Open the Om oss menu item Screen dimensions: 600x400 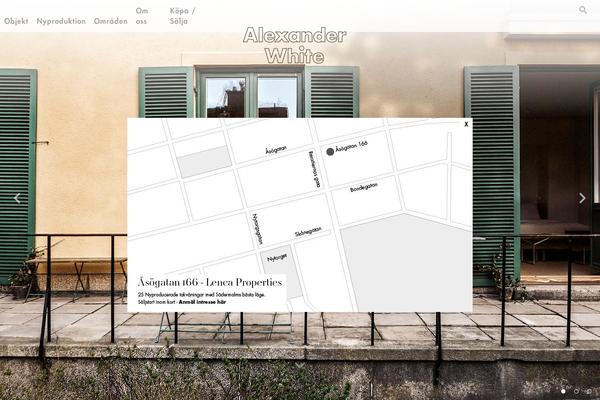coord(142,16)
